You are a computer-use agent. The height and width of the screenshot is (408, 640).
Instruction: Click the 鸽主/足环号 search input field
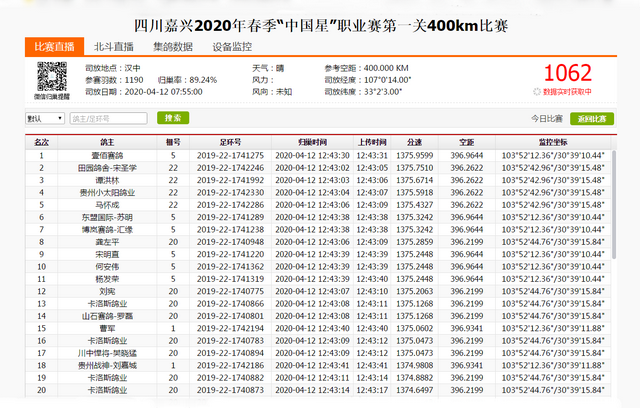[x=109, y=118]
